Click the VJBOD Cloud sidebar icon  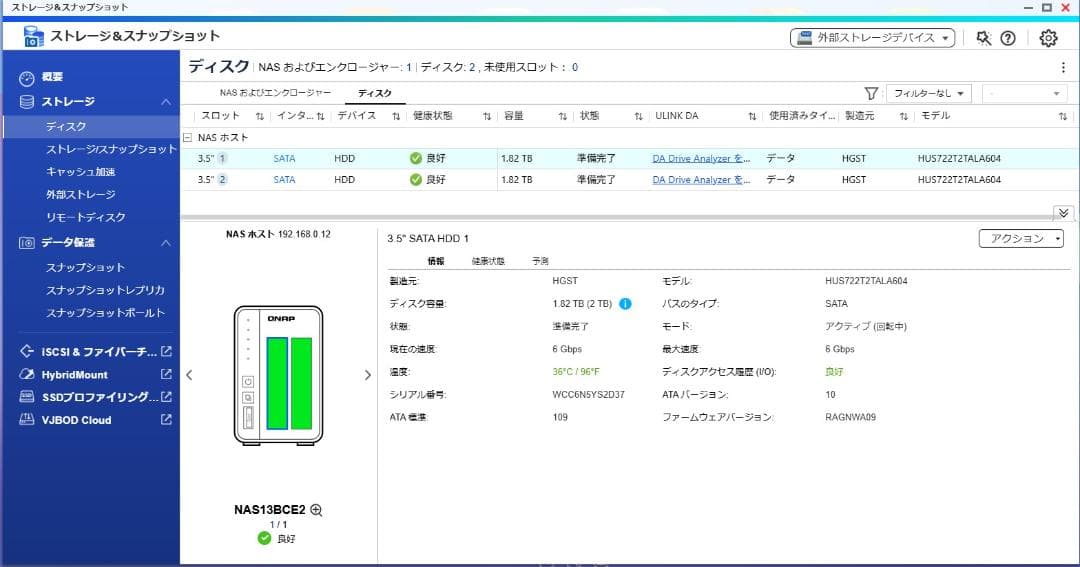click(x=26, y=420)
